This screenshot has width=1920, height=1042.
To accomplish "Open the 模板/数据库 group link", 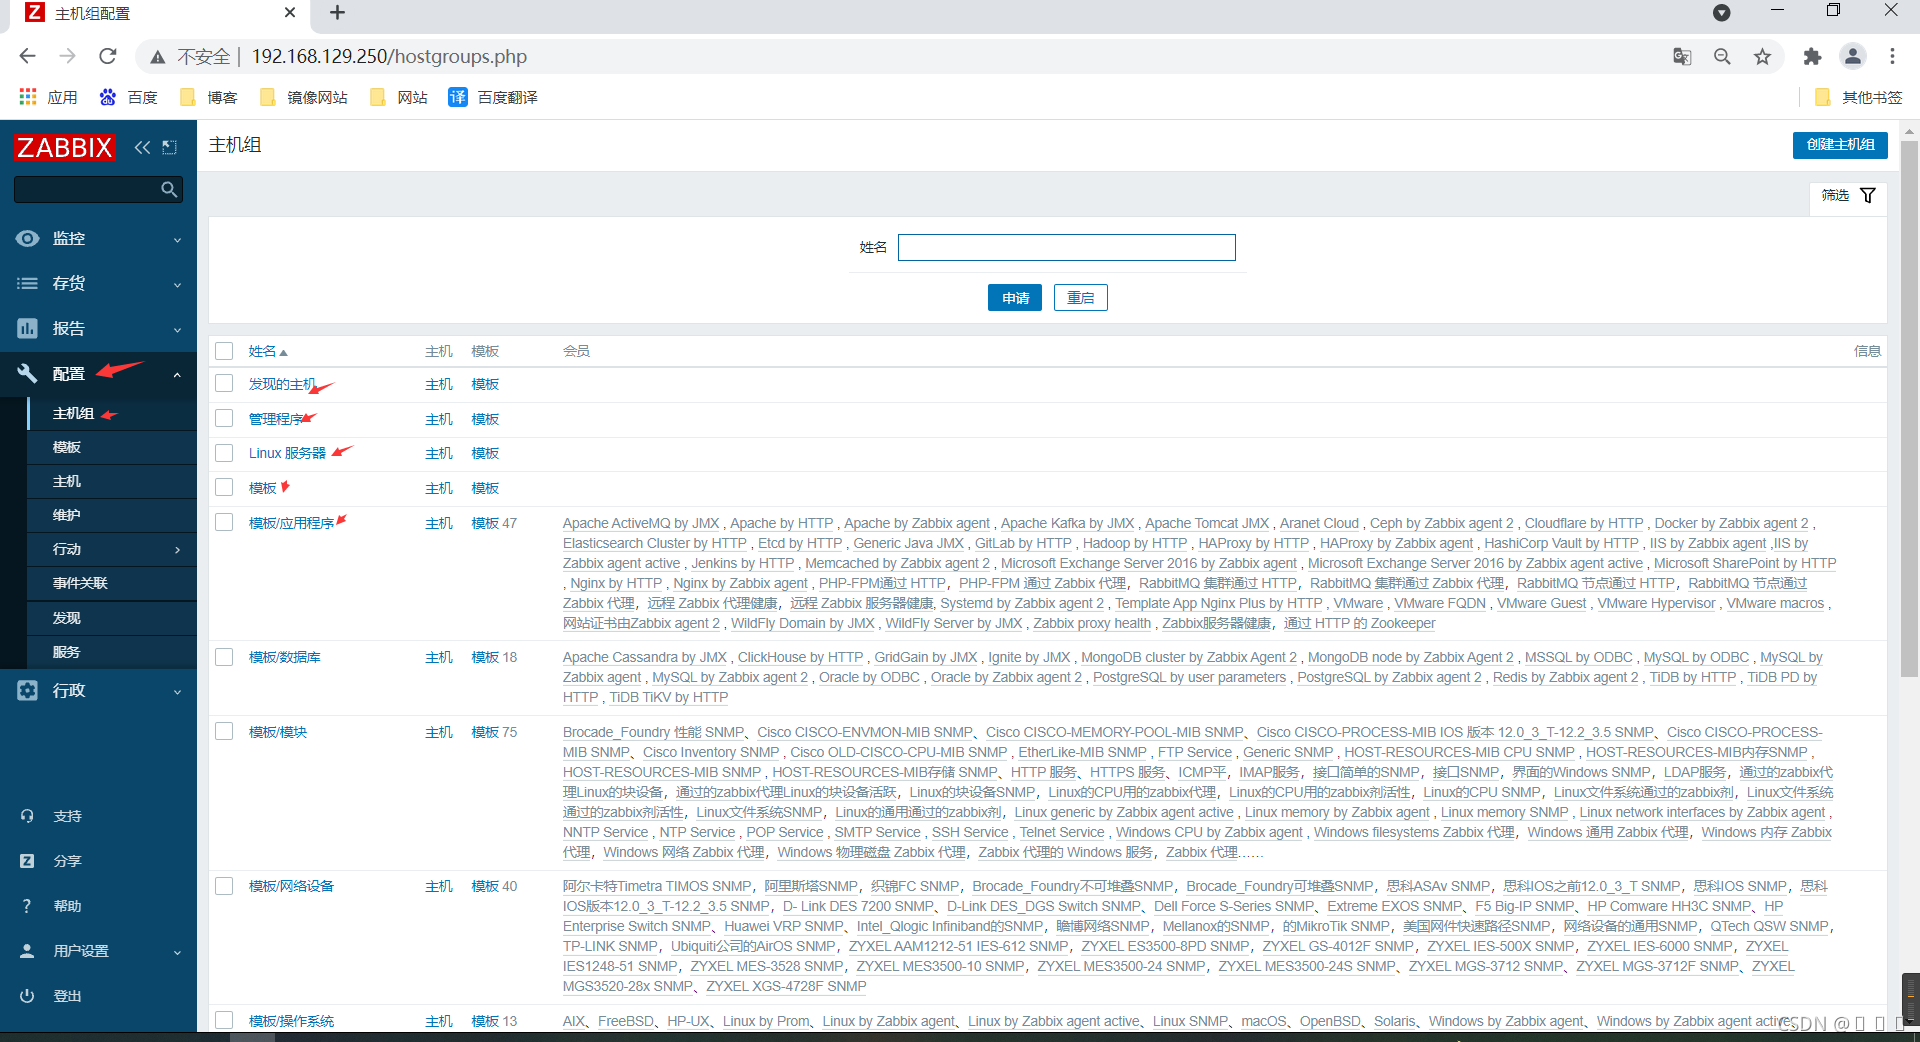I will tap(285, 657).
